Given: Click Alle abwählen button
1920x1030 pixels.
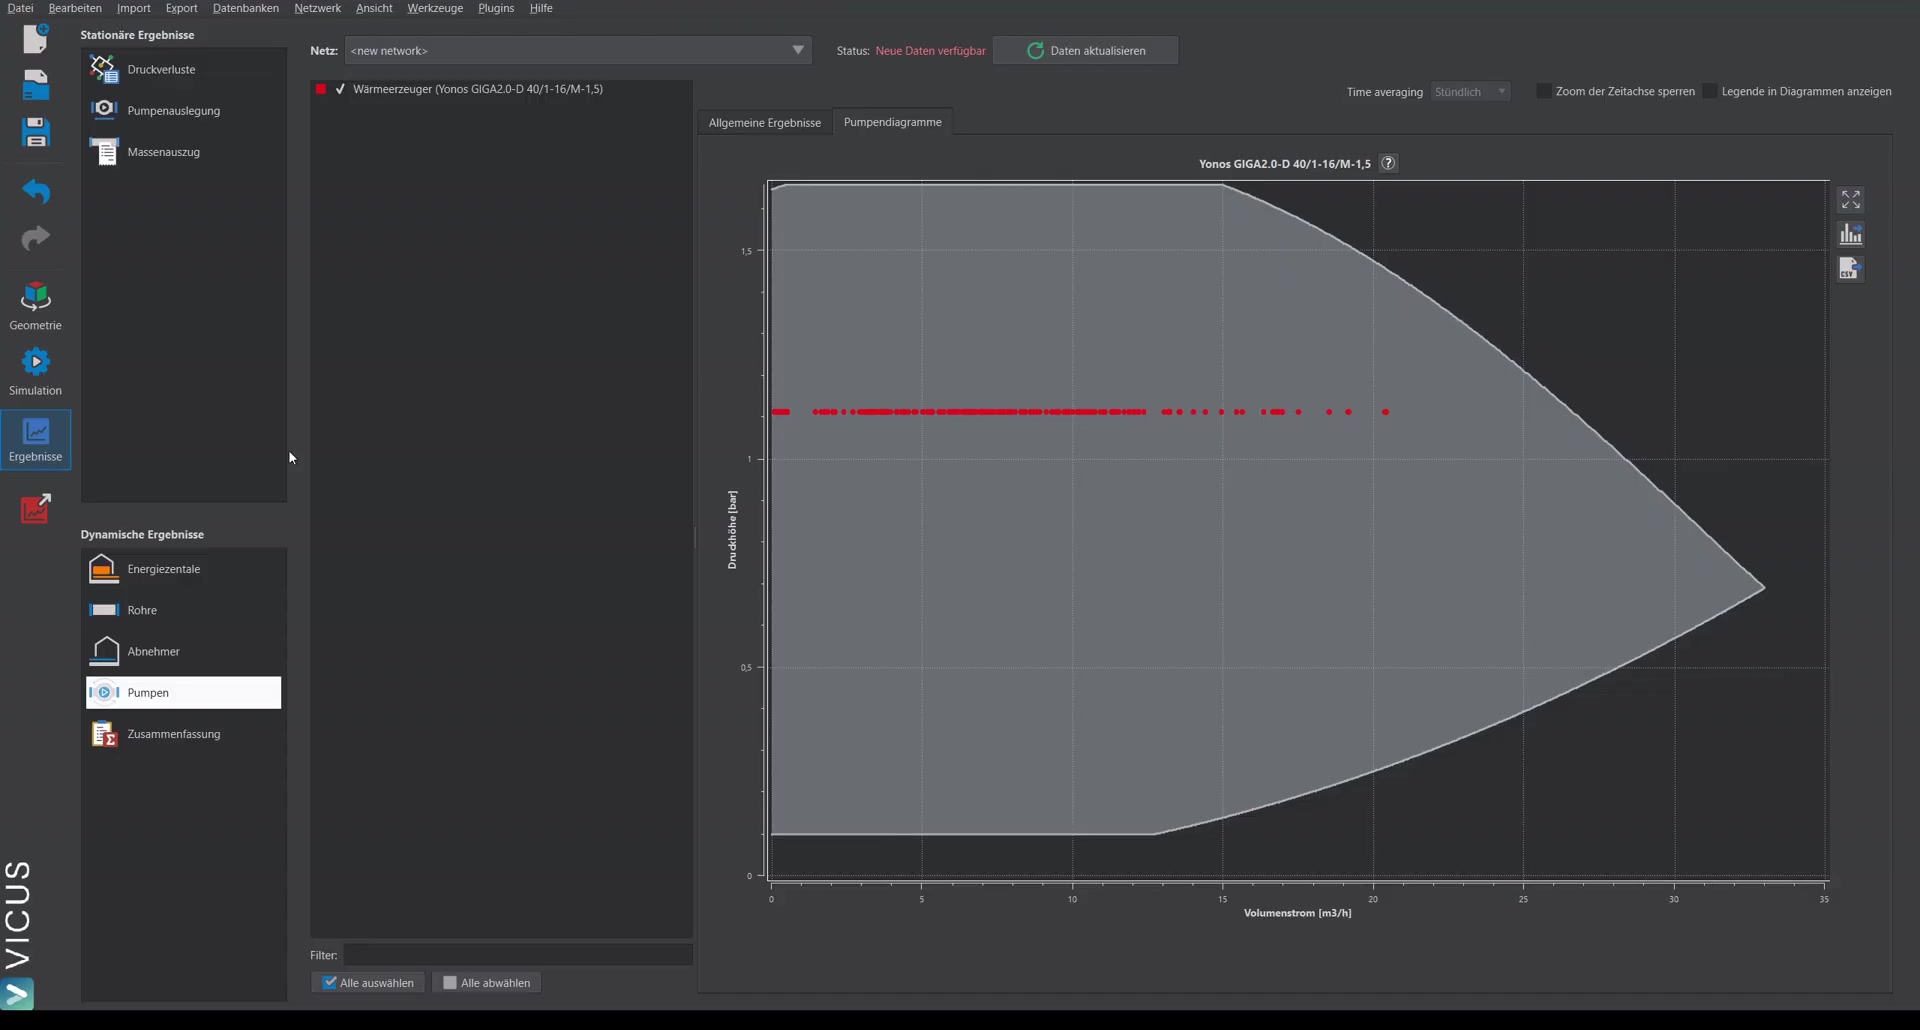Looking at the screenshot, I should 487,983.
